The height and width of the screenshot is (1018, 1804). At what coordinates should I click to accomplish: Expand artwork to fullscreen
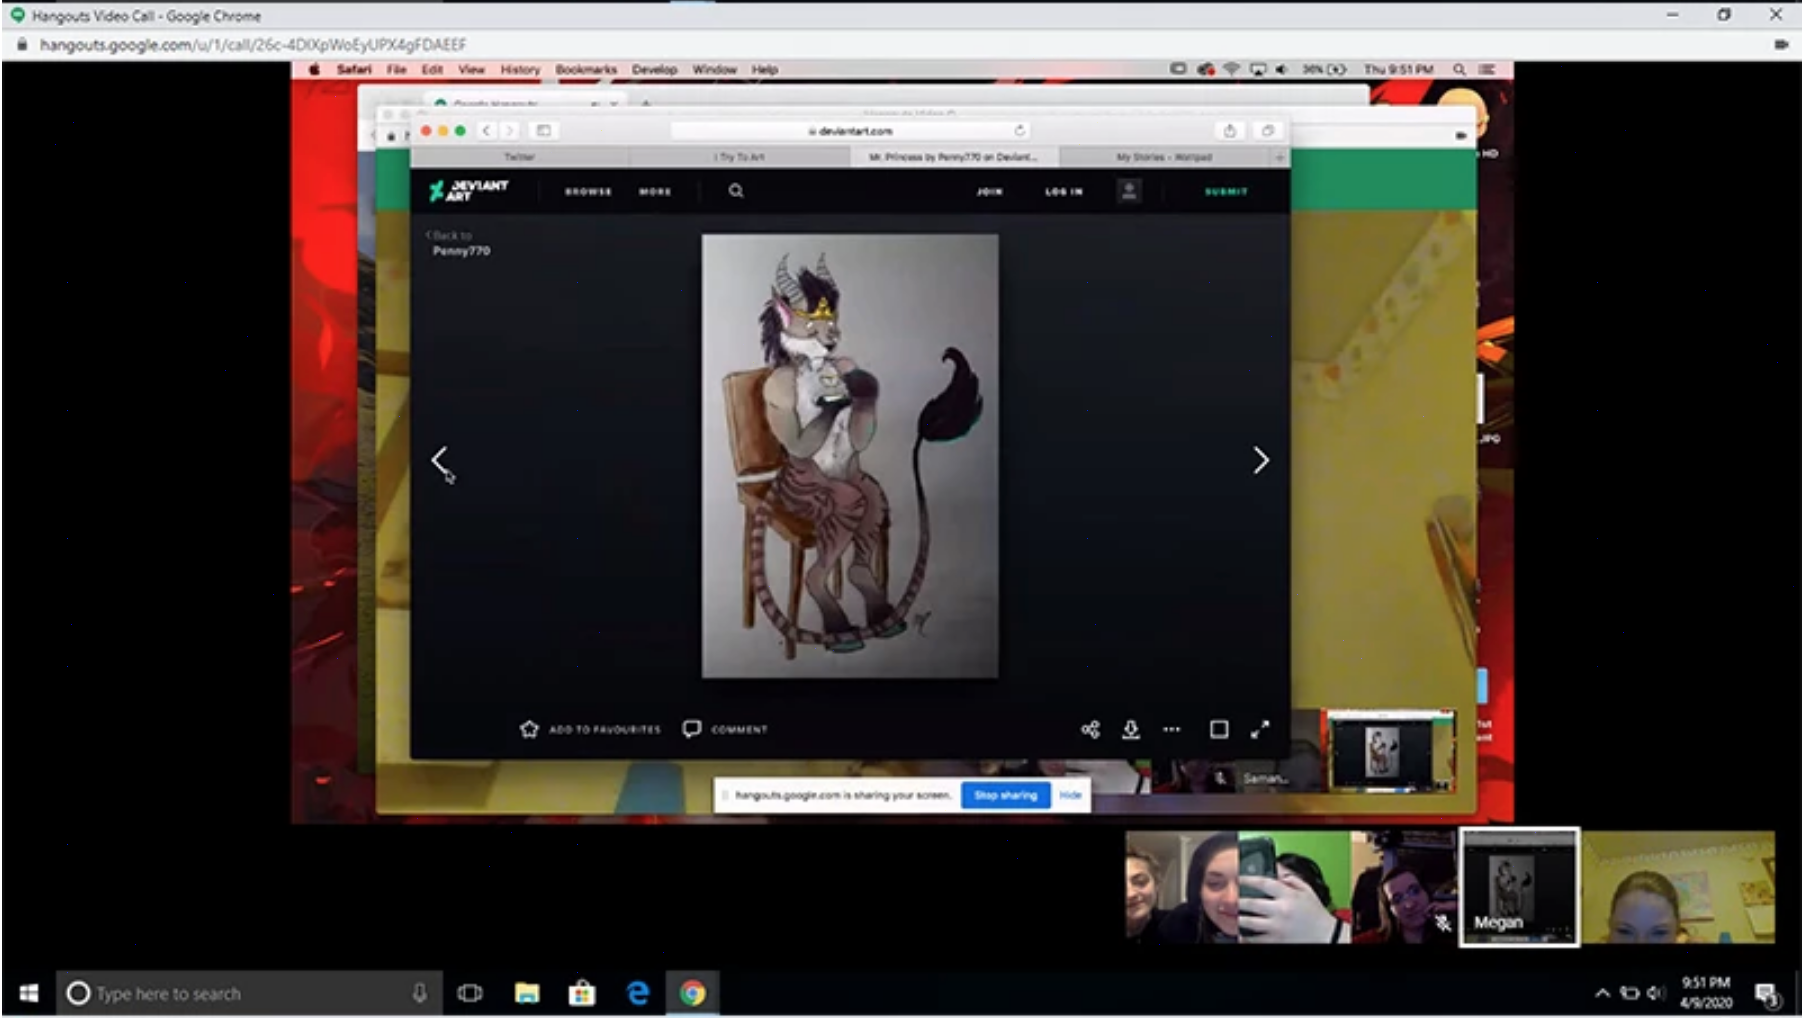pos(1260,729)
